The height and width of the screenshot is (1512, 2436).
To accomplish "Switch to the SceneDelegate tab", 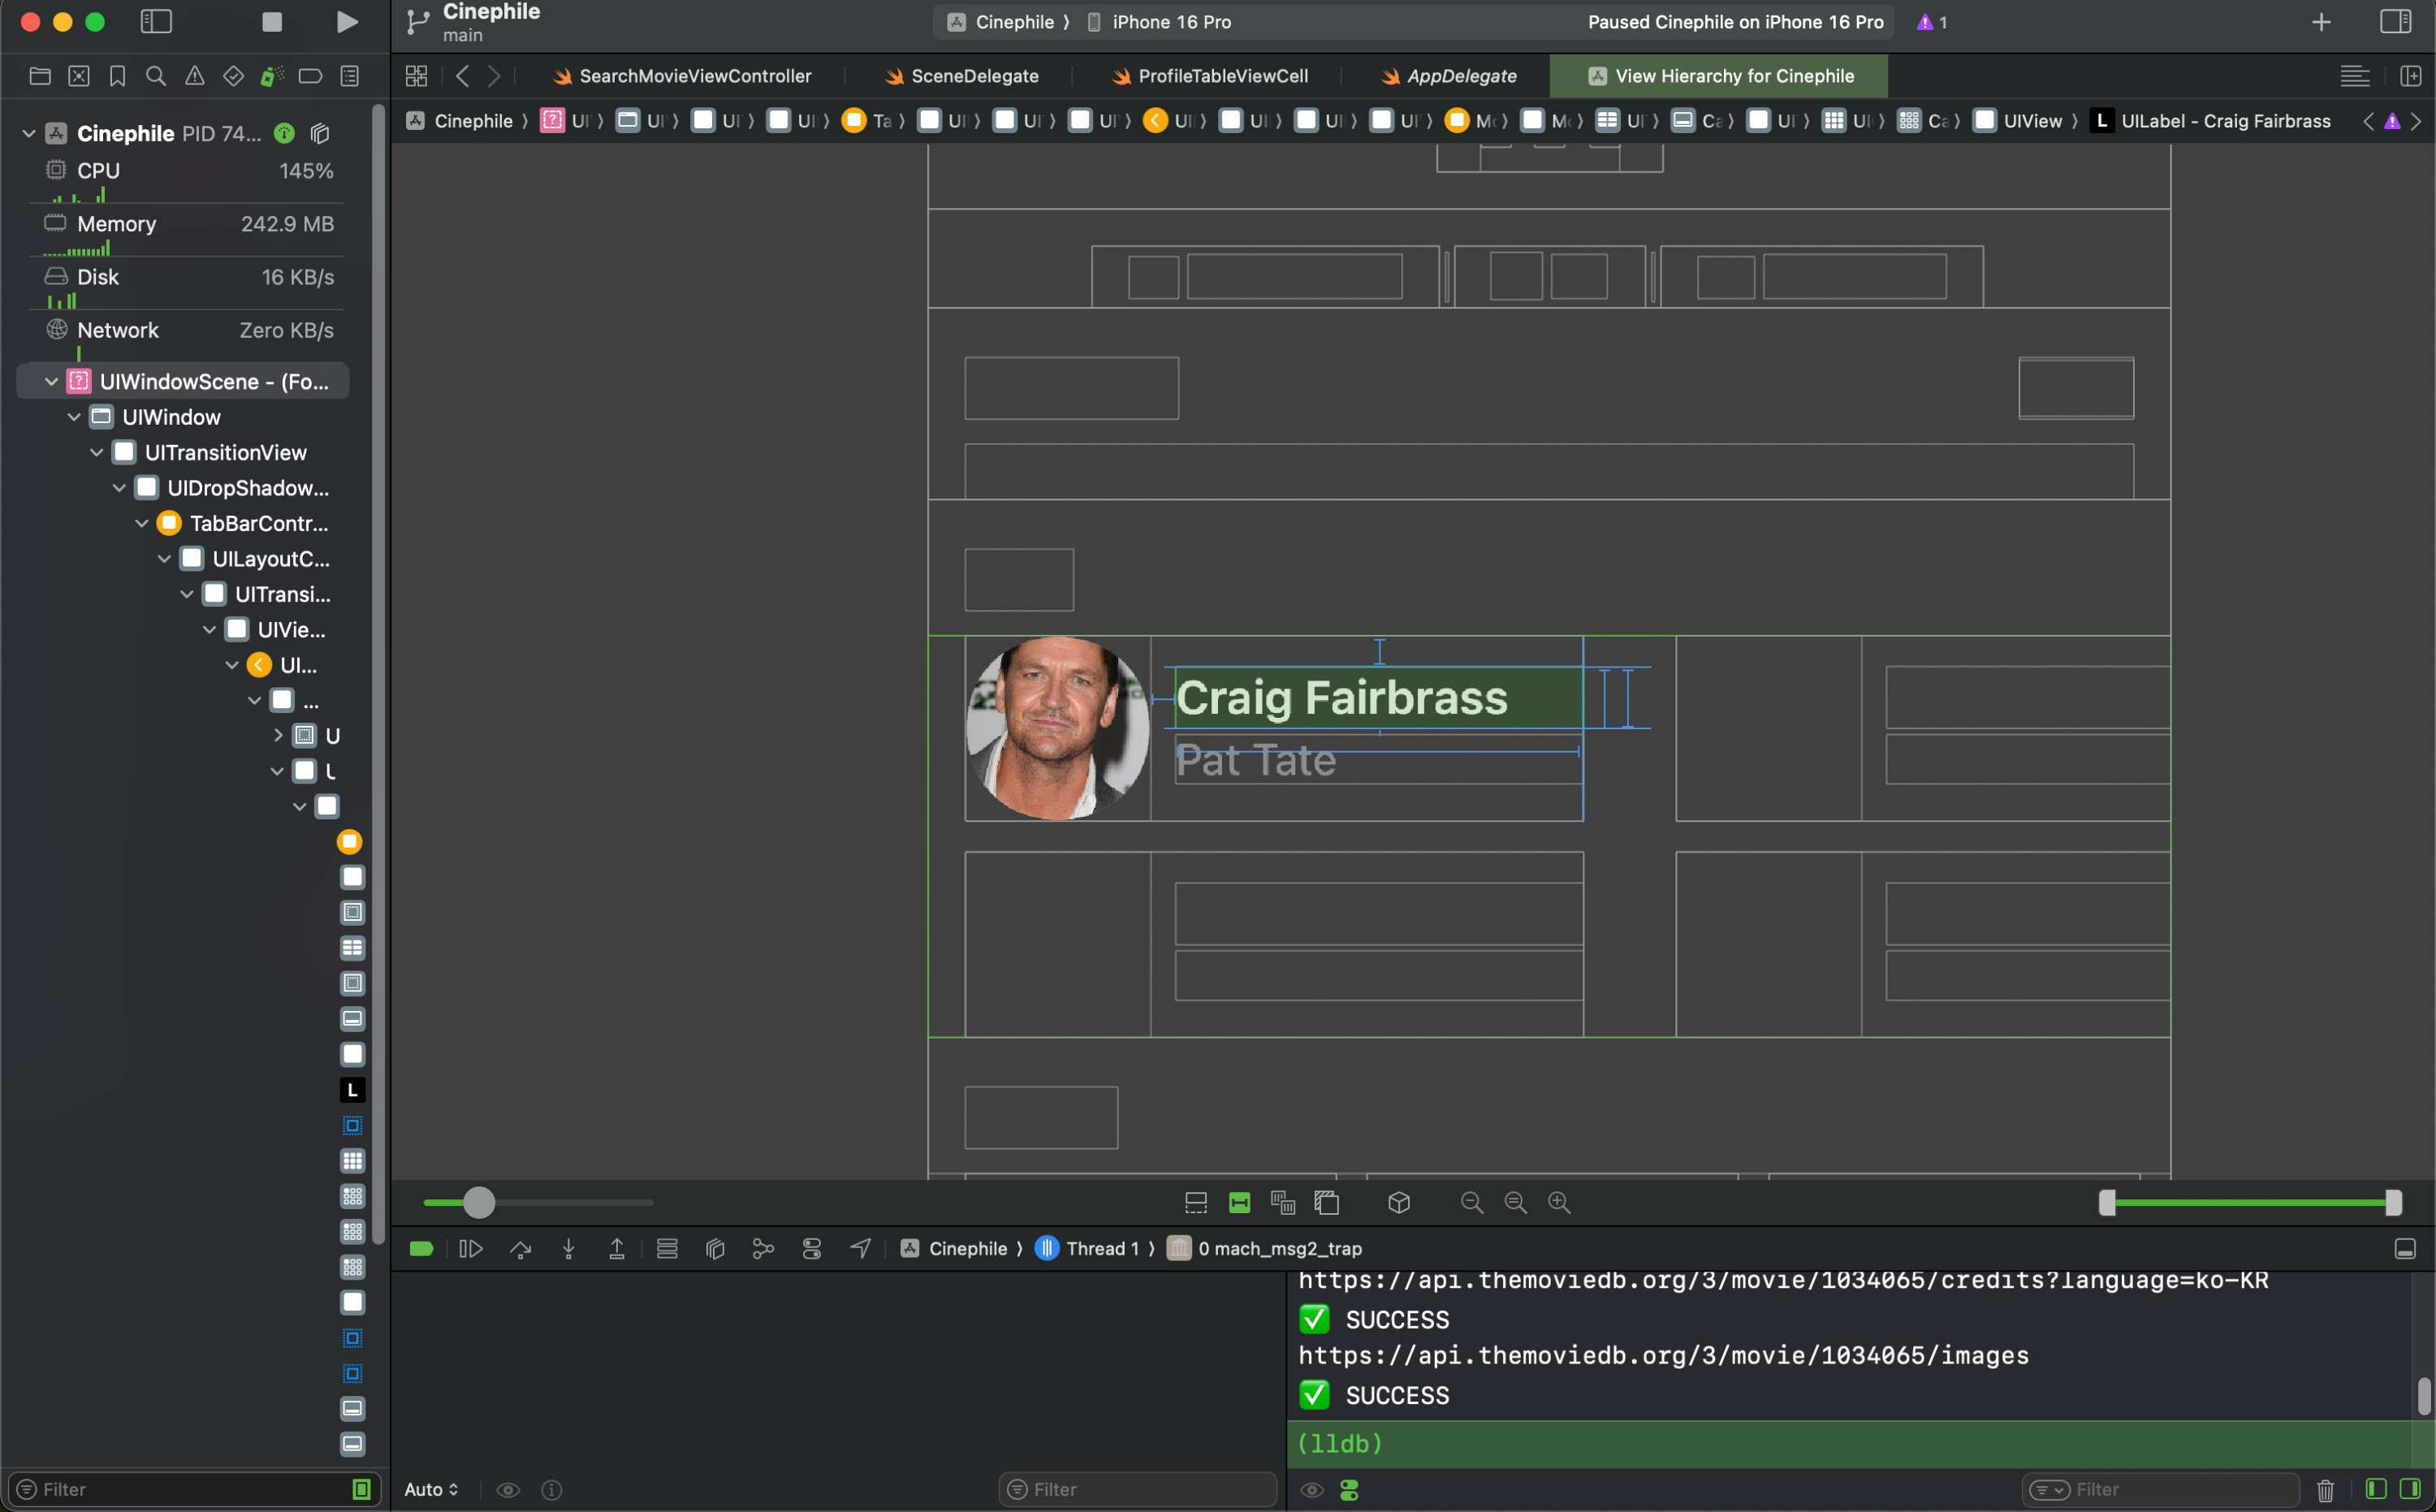I will point(974,76).
